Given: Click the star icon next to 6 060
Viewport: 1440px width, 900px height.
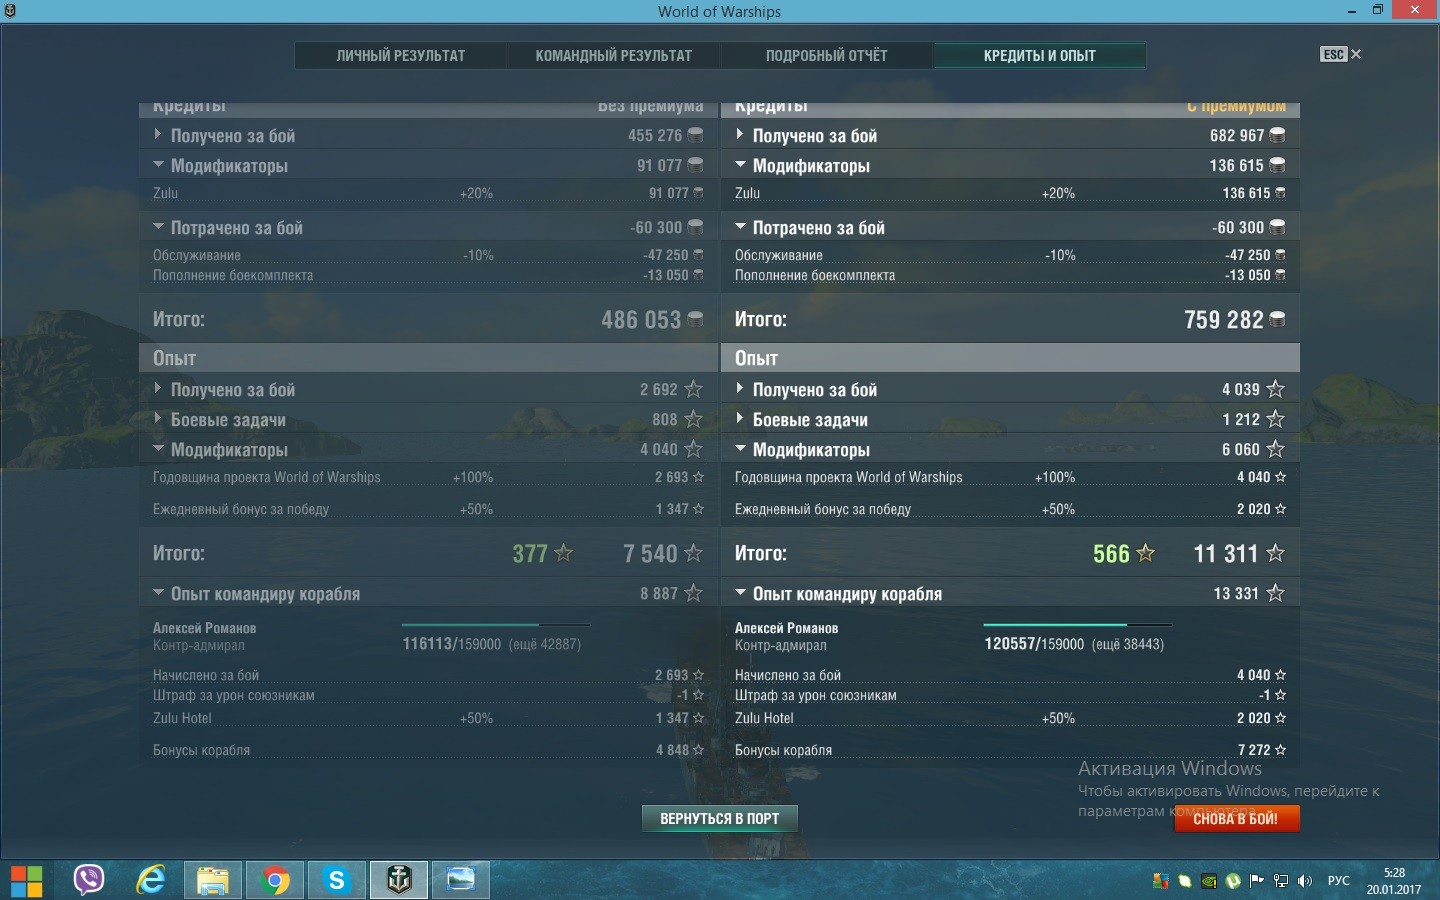Looking at the screenshot, I should click(1275, 449).
